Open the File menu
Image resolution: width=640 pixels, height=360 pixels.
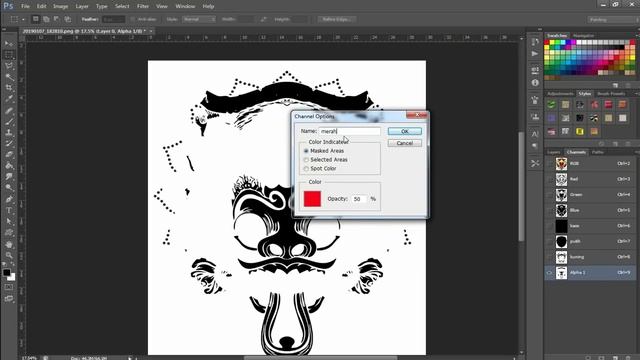point(25,7)
